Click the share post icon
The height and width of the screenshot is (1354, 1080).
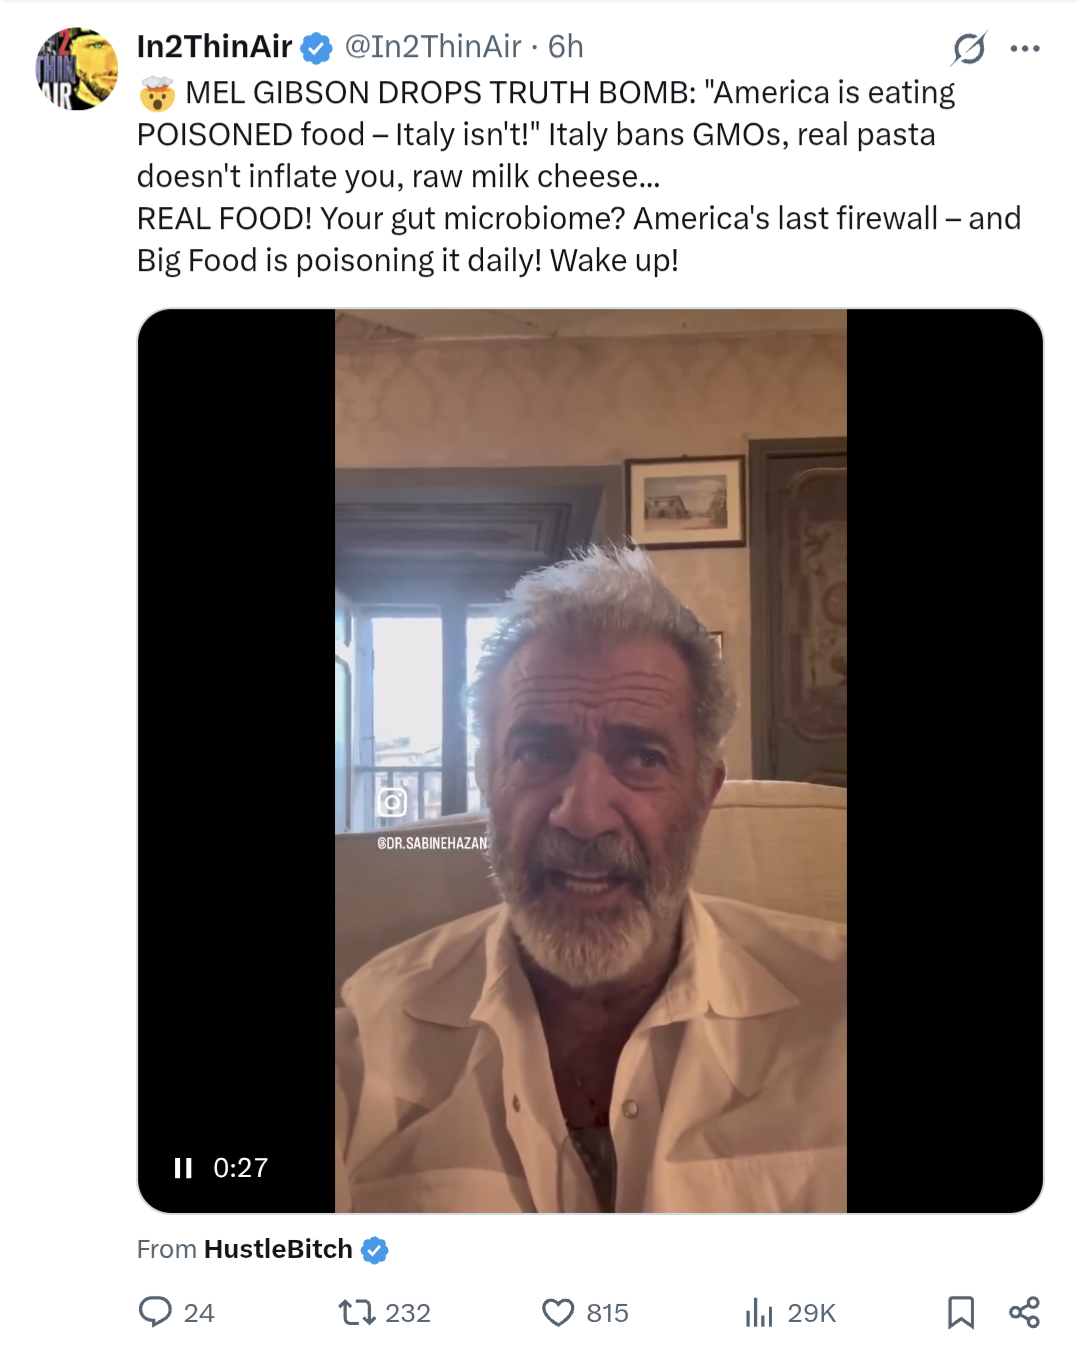[1024, 1312]
